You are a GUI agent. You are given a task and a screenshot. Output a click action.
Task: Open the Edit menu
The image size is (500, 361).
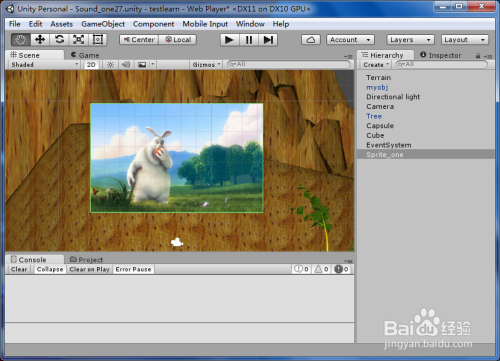35,24
